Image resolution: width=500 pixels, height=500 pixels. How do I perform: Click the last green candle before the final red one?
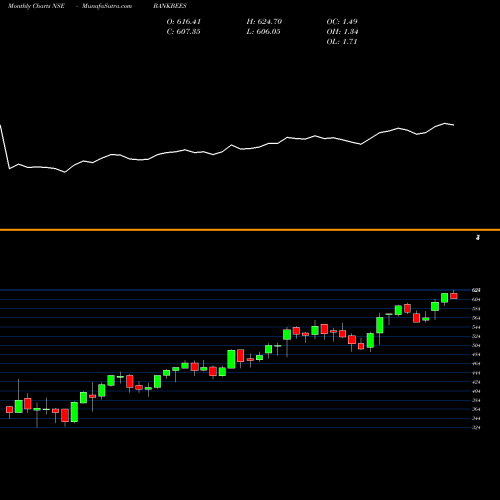pyautogui.click(x=444, y=298)
